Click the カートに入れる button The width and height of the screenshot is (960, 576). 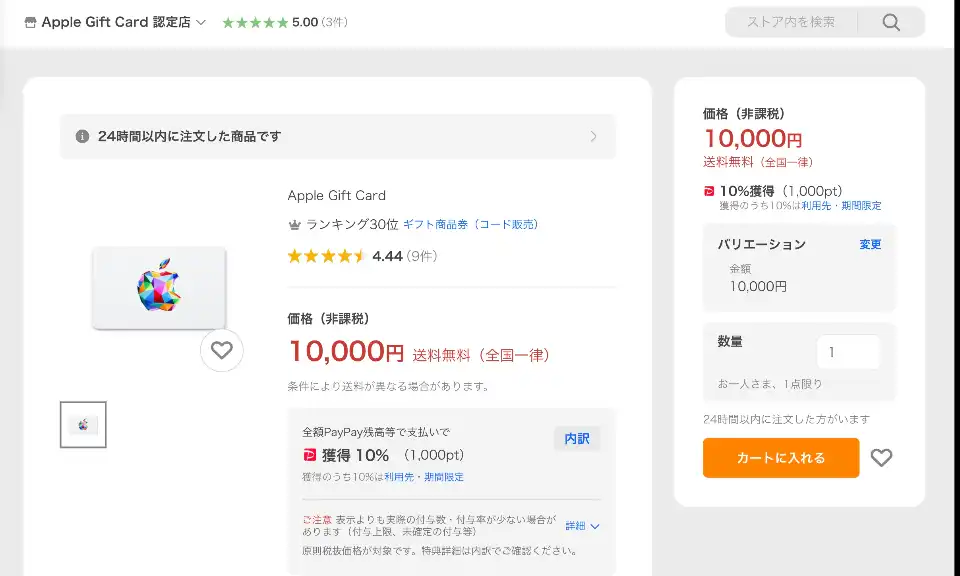781,458
